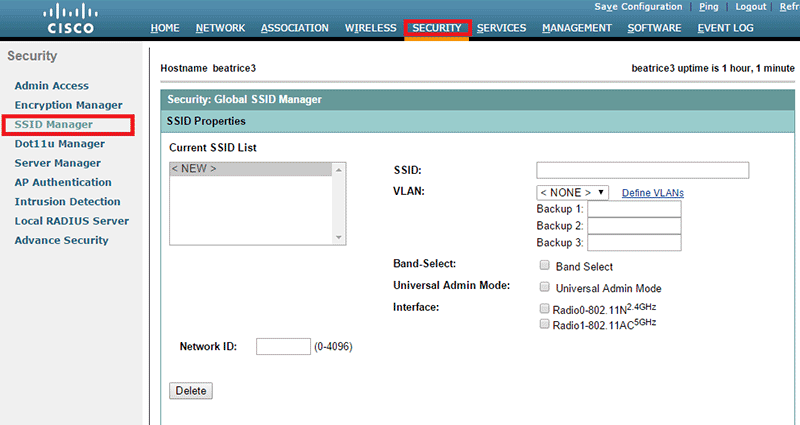Enable the Universal Admin Mode checkbox
This screenshot has height=425, width=800.
[544, 287]
